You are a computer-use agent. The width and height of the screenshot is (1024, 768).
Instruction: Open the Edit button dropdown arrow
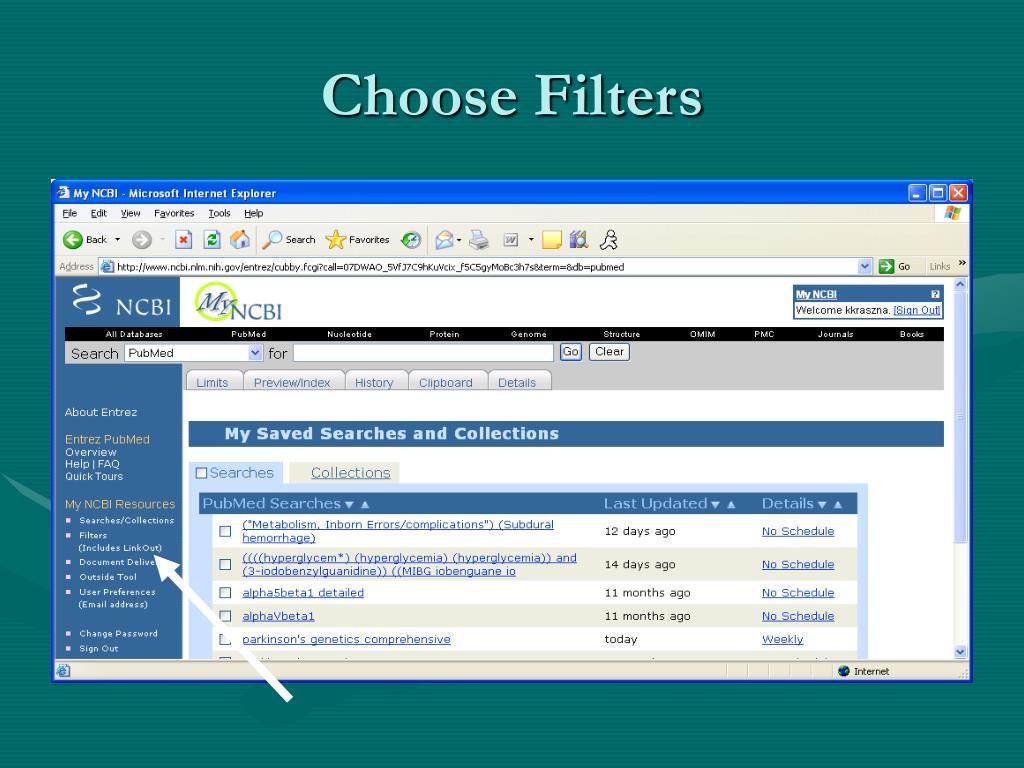coord(531,240)
